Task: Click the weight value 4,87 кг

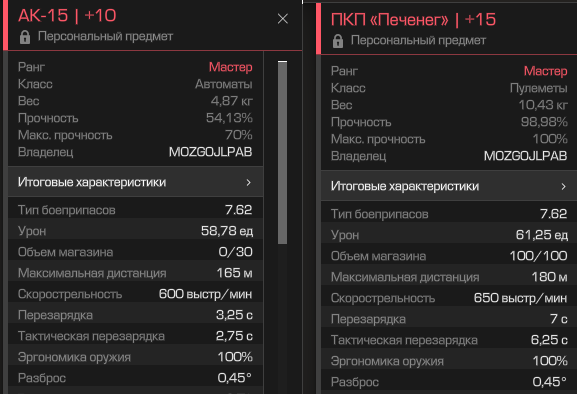Action: click(232, 101)
